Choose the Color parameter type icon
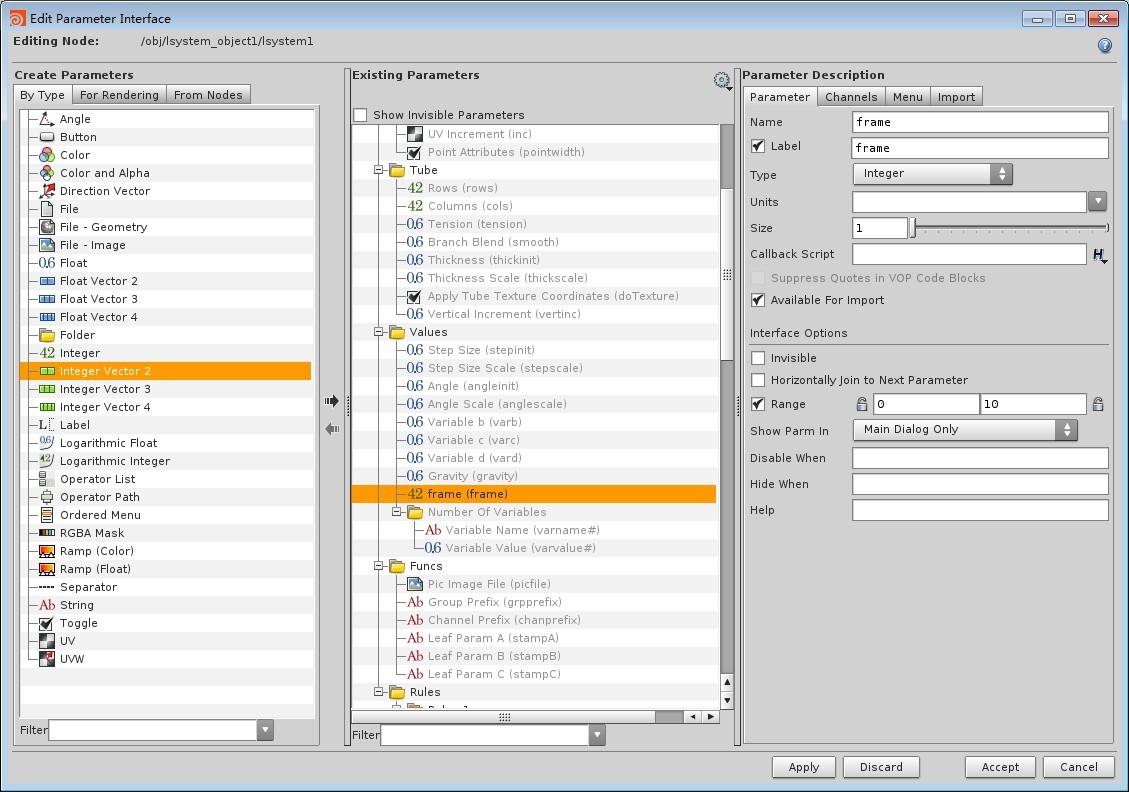Viewport: 1129px width, 792px height. (47, 155)
